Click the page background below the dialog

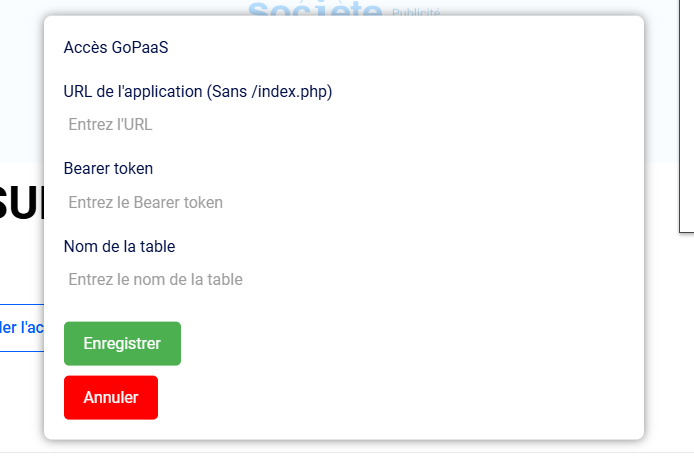click(347, 465)
